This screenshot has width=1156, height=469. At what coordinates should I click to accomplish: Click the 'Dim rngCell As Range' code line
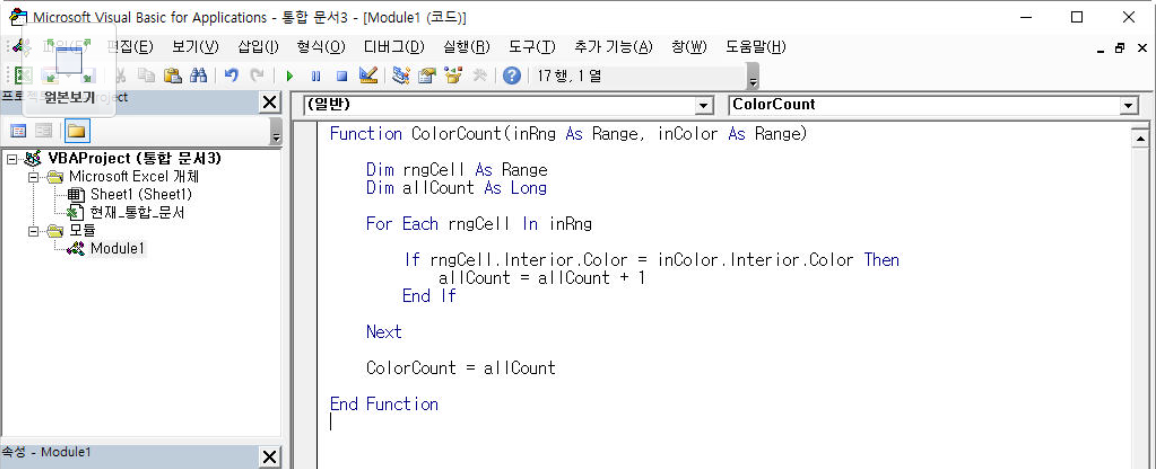point(456,170)
